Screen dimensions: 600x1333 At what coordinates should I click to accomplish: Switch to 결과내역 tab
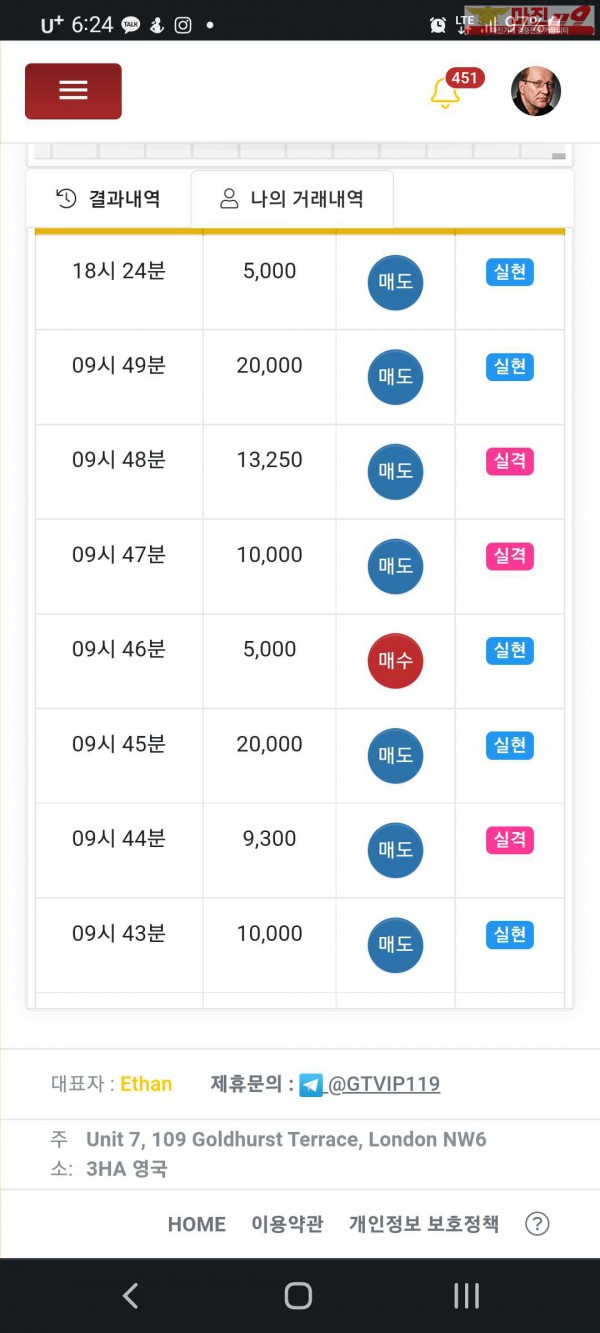[109, 199]
